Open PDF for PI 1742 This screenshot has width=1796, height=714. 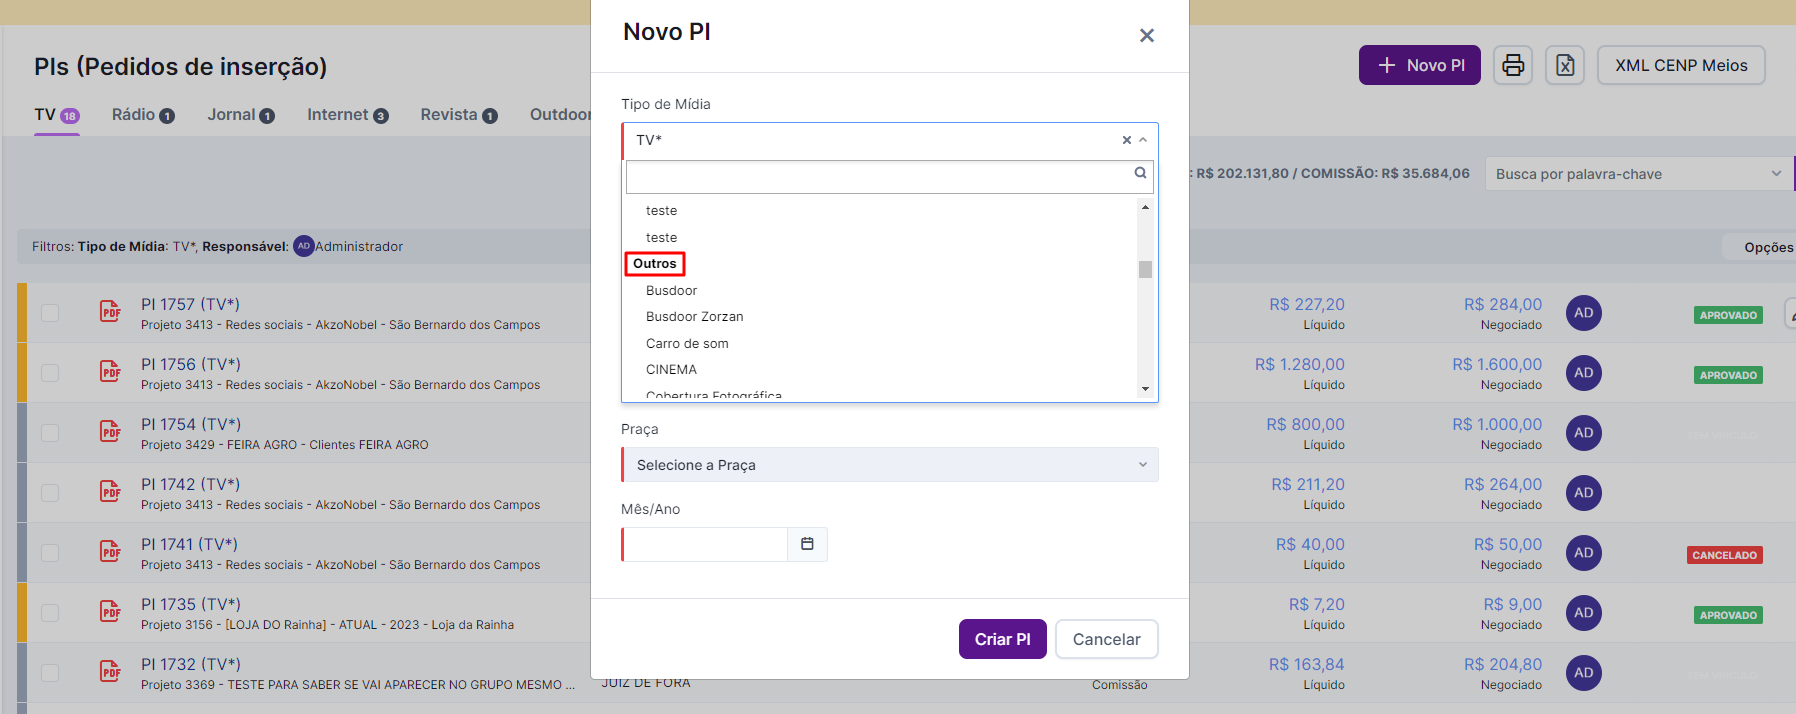110,492
